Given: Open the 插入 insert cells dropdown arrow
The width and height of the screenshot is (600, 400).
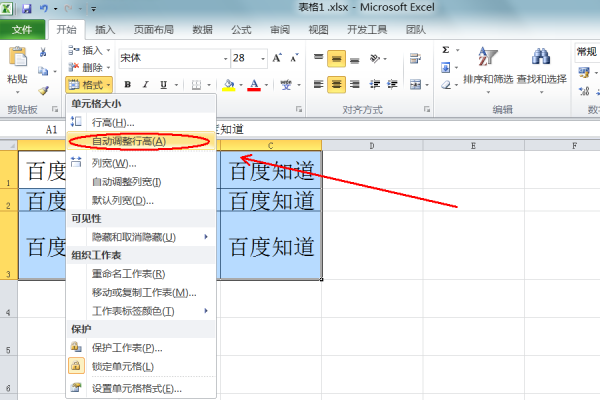Looking at the screenshot, I should click(x=108, y=50).
